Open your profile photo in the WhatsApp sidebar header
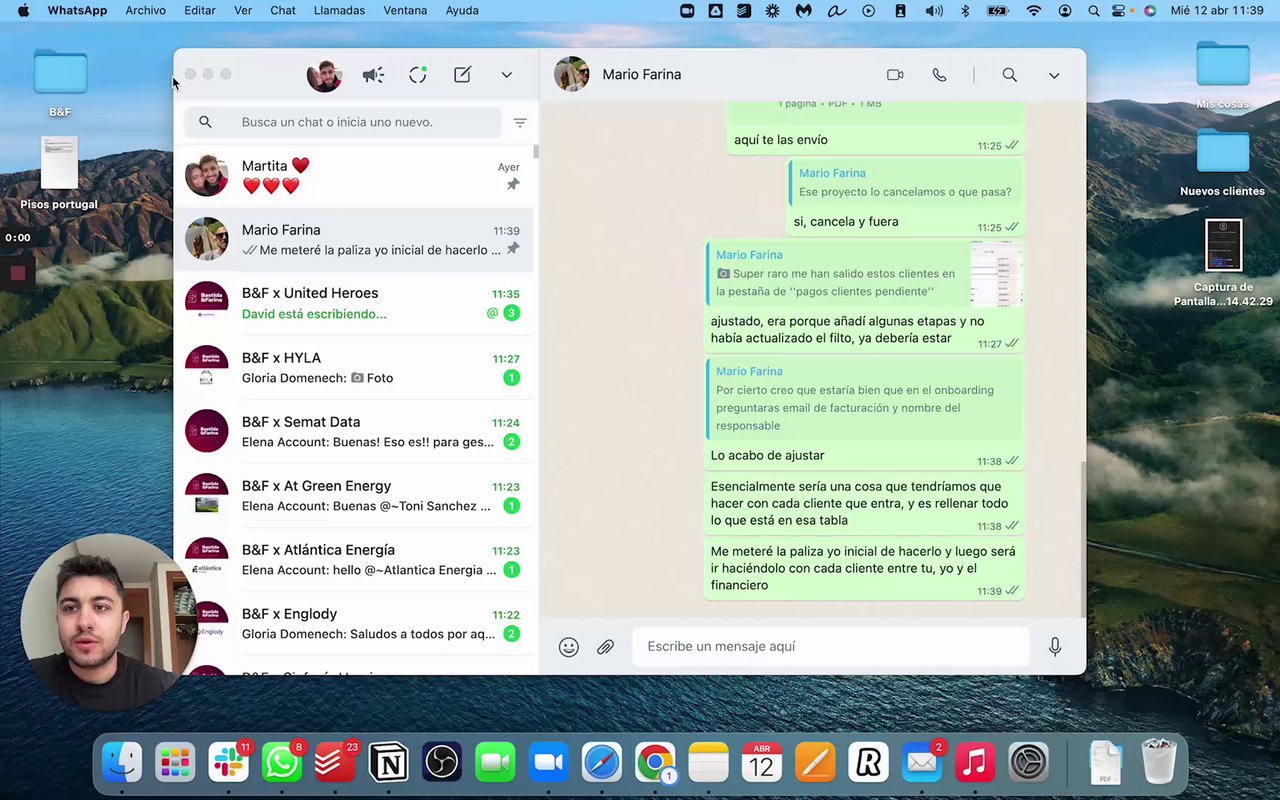Screen dimensions: 1280x800 coord(324,75)
